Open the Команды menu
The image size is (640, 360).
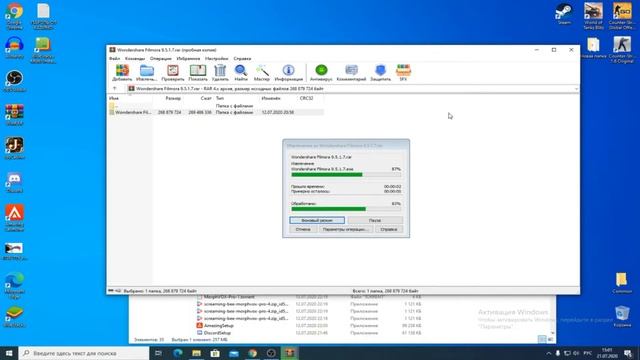135,58
